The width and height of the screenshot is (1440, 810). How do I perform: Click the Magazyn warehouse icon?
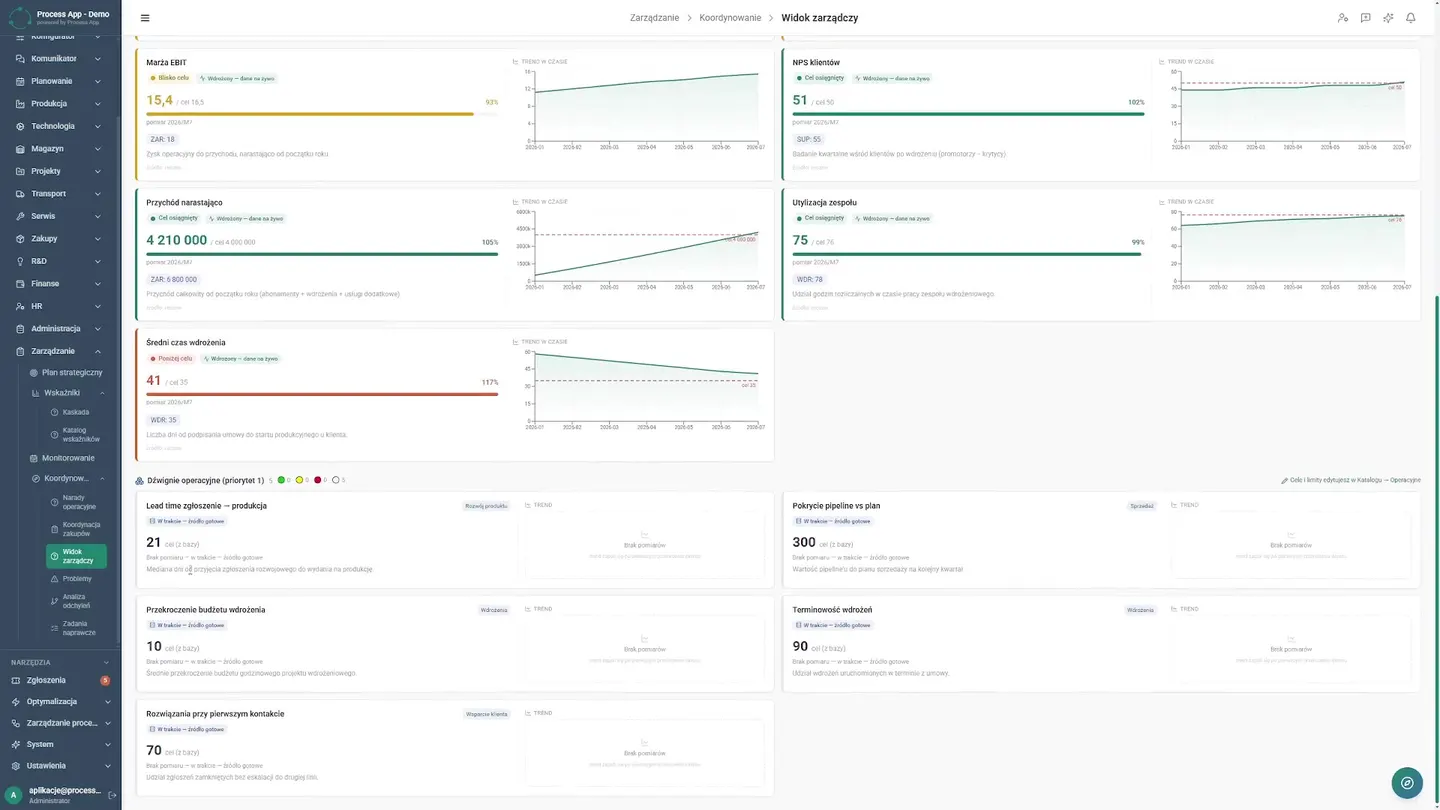[20, 149]
